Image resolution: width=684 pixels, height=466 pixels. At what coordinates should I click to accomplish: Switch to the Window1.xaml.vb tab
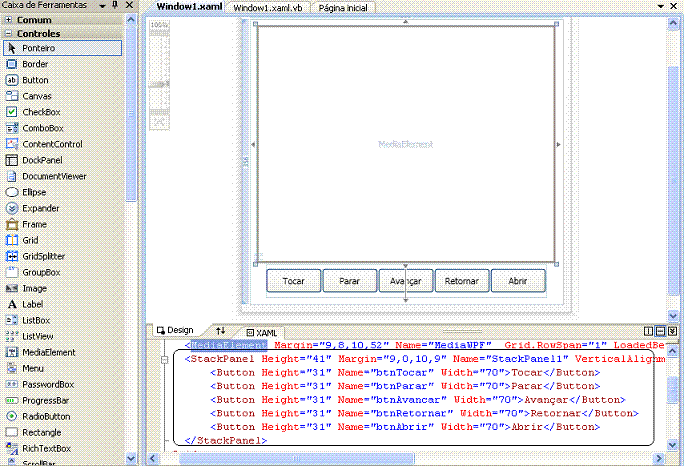267,7
